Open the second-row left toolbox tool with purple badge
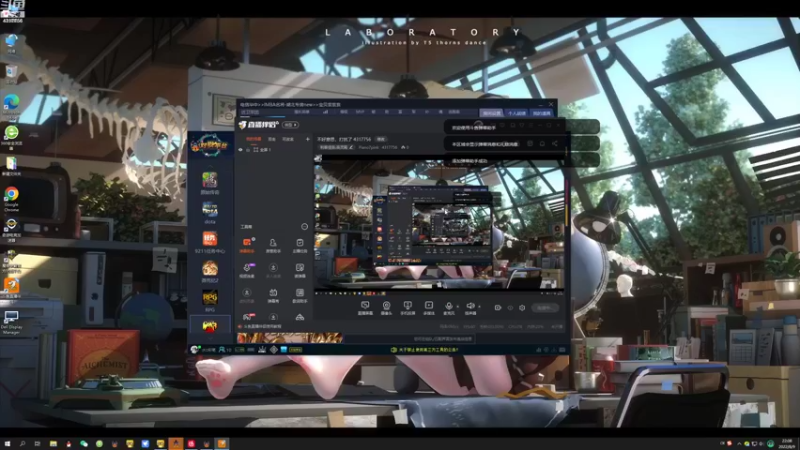800x450 pixels. click(247, 270)
